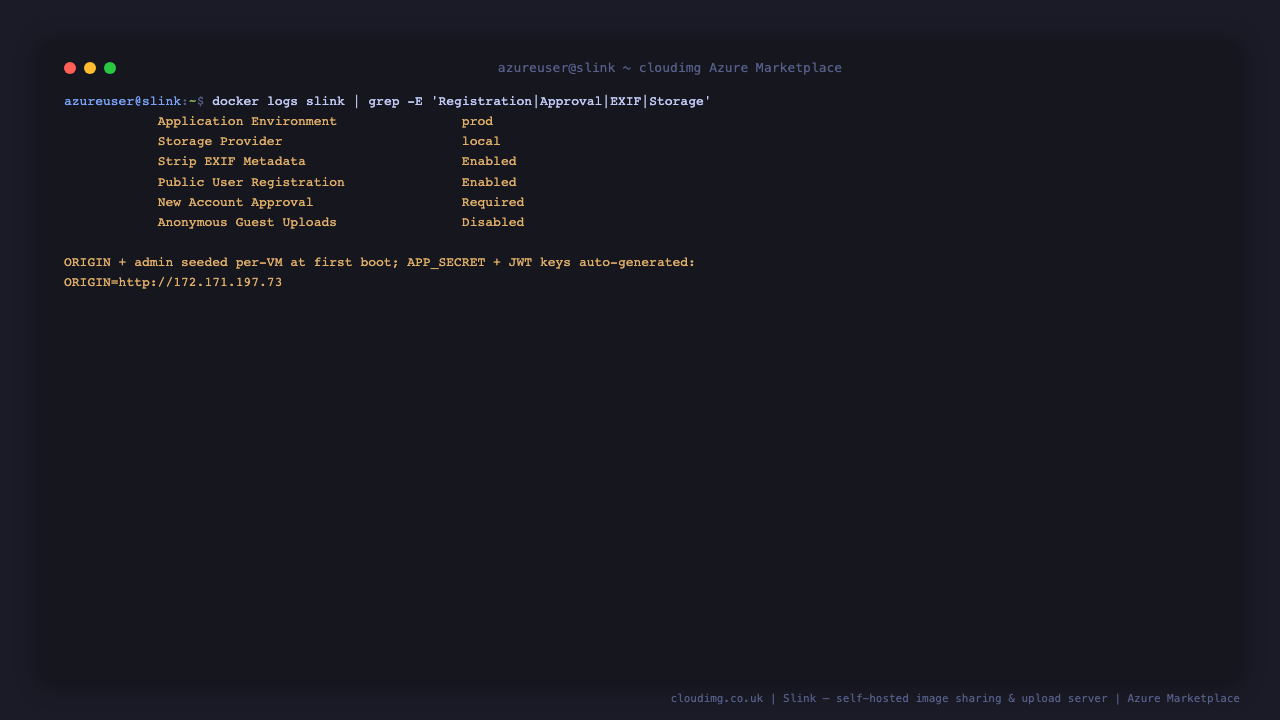Screen dimensions: 1280x720
Task: Click the 'prod' value
Action: pos(477,122)
